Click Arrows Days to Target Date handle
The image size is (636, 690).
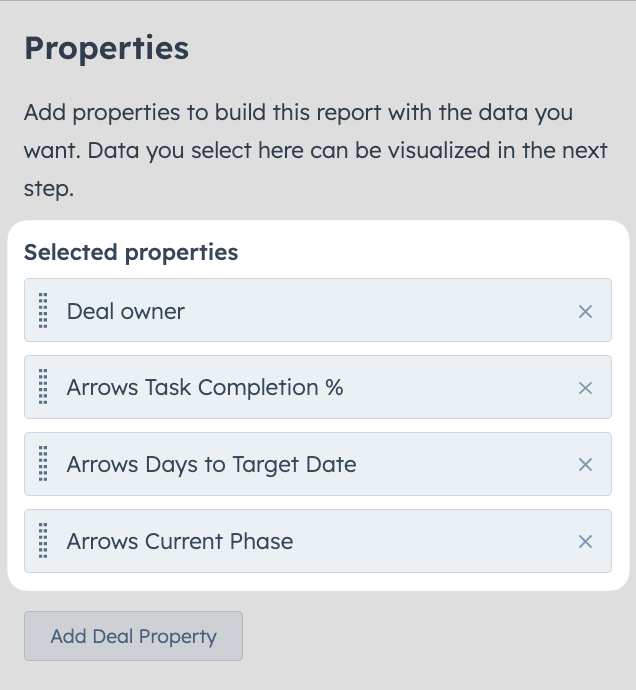click(43, 464)
